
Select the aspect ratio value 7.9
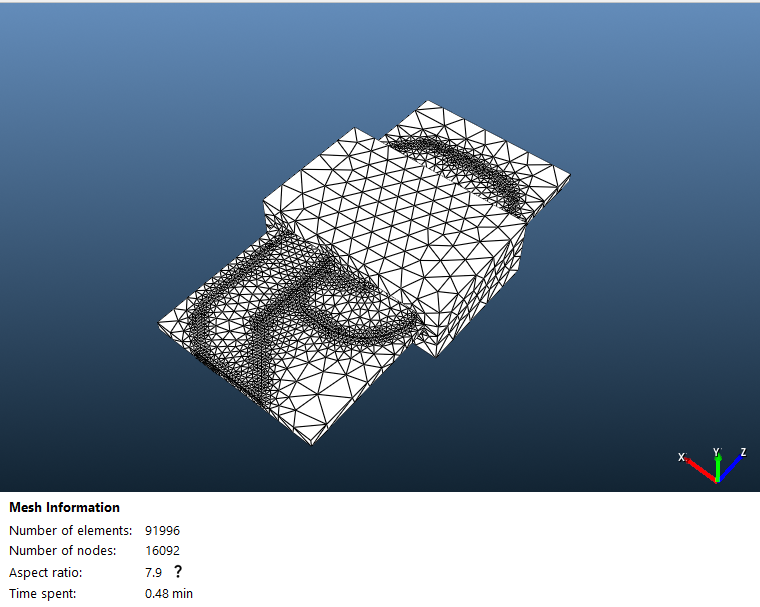point(153,573)
